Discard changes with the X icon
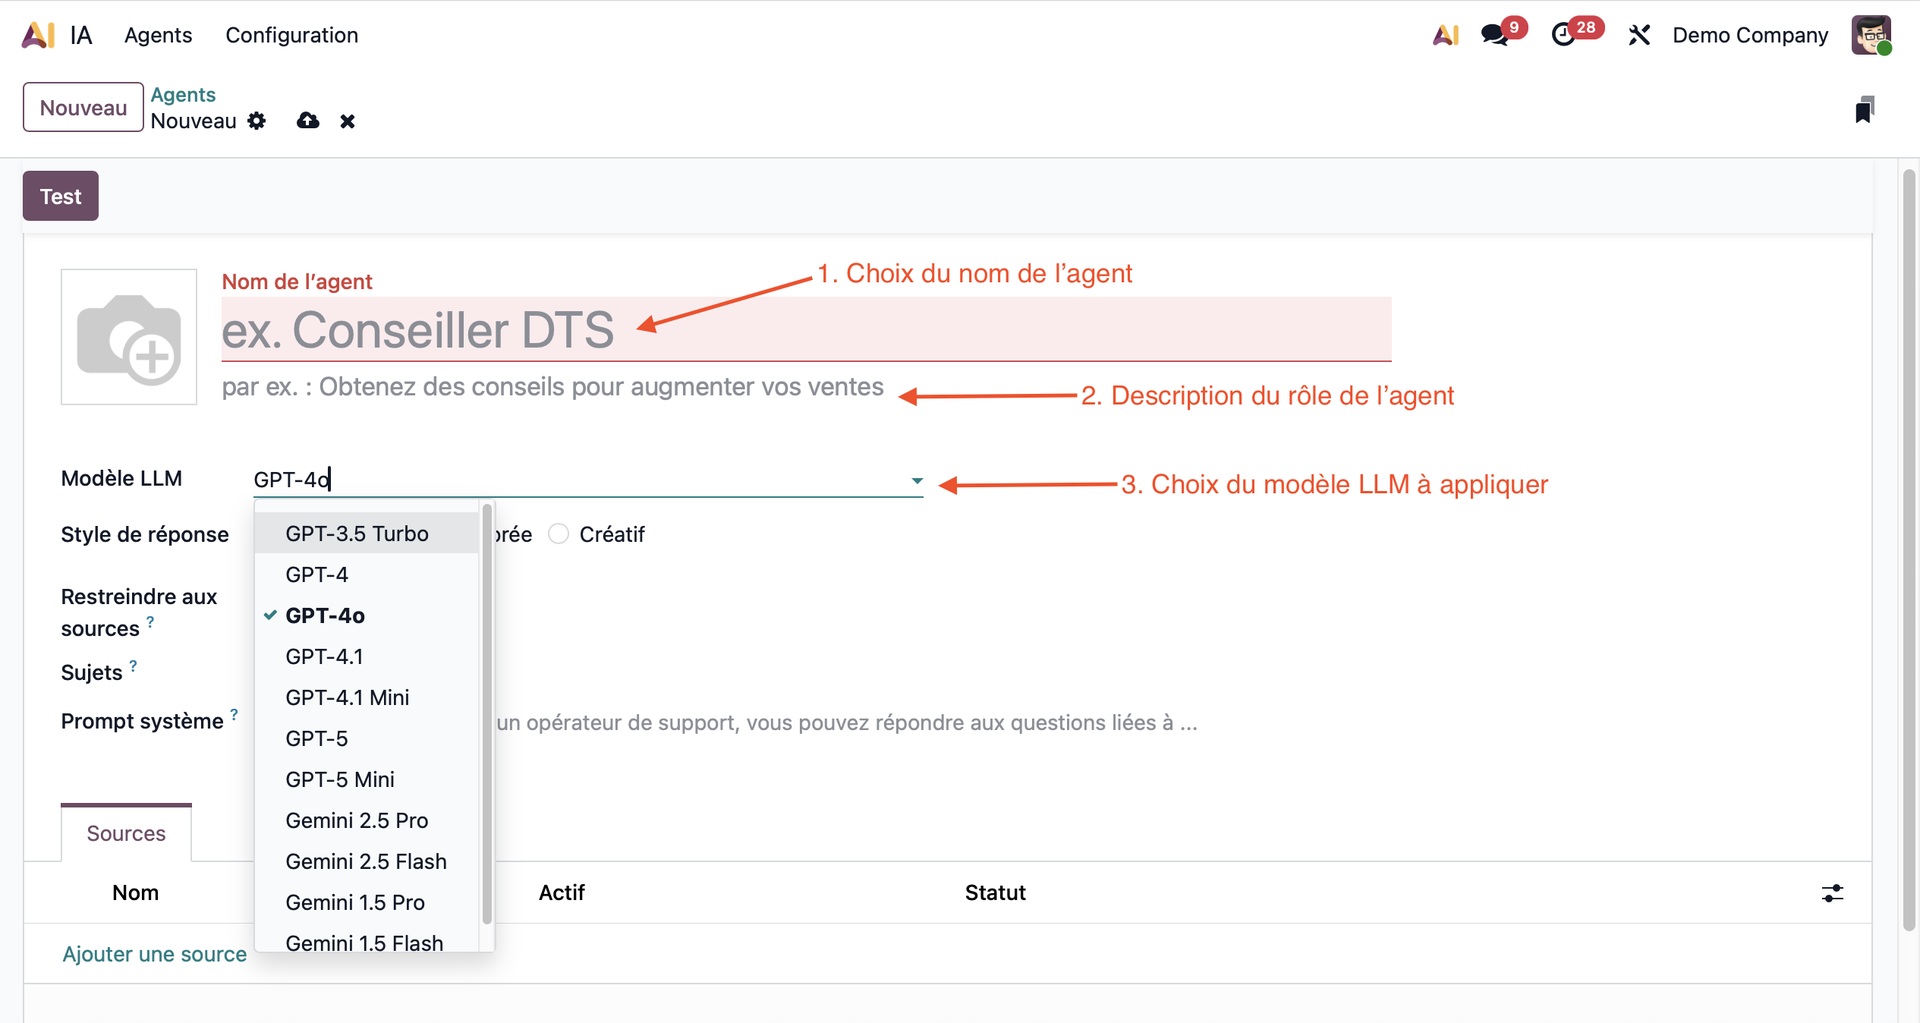Viewport: 1920px width, 1023px height. (x=347, y=121)
